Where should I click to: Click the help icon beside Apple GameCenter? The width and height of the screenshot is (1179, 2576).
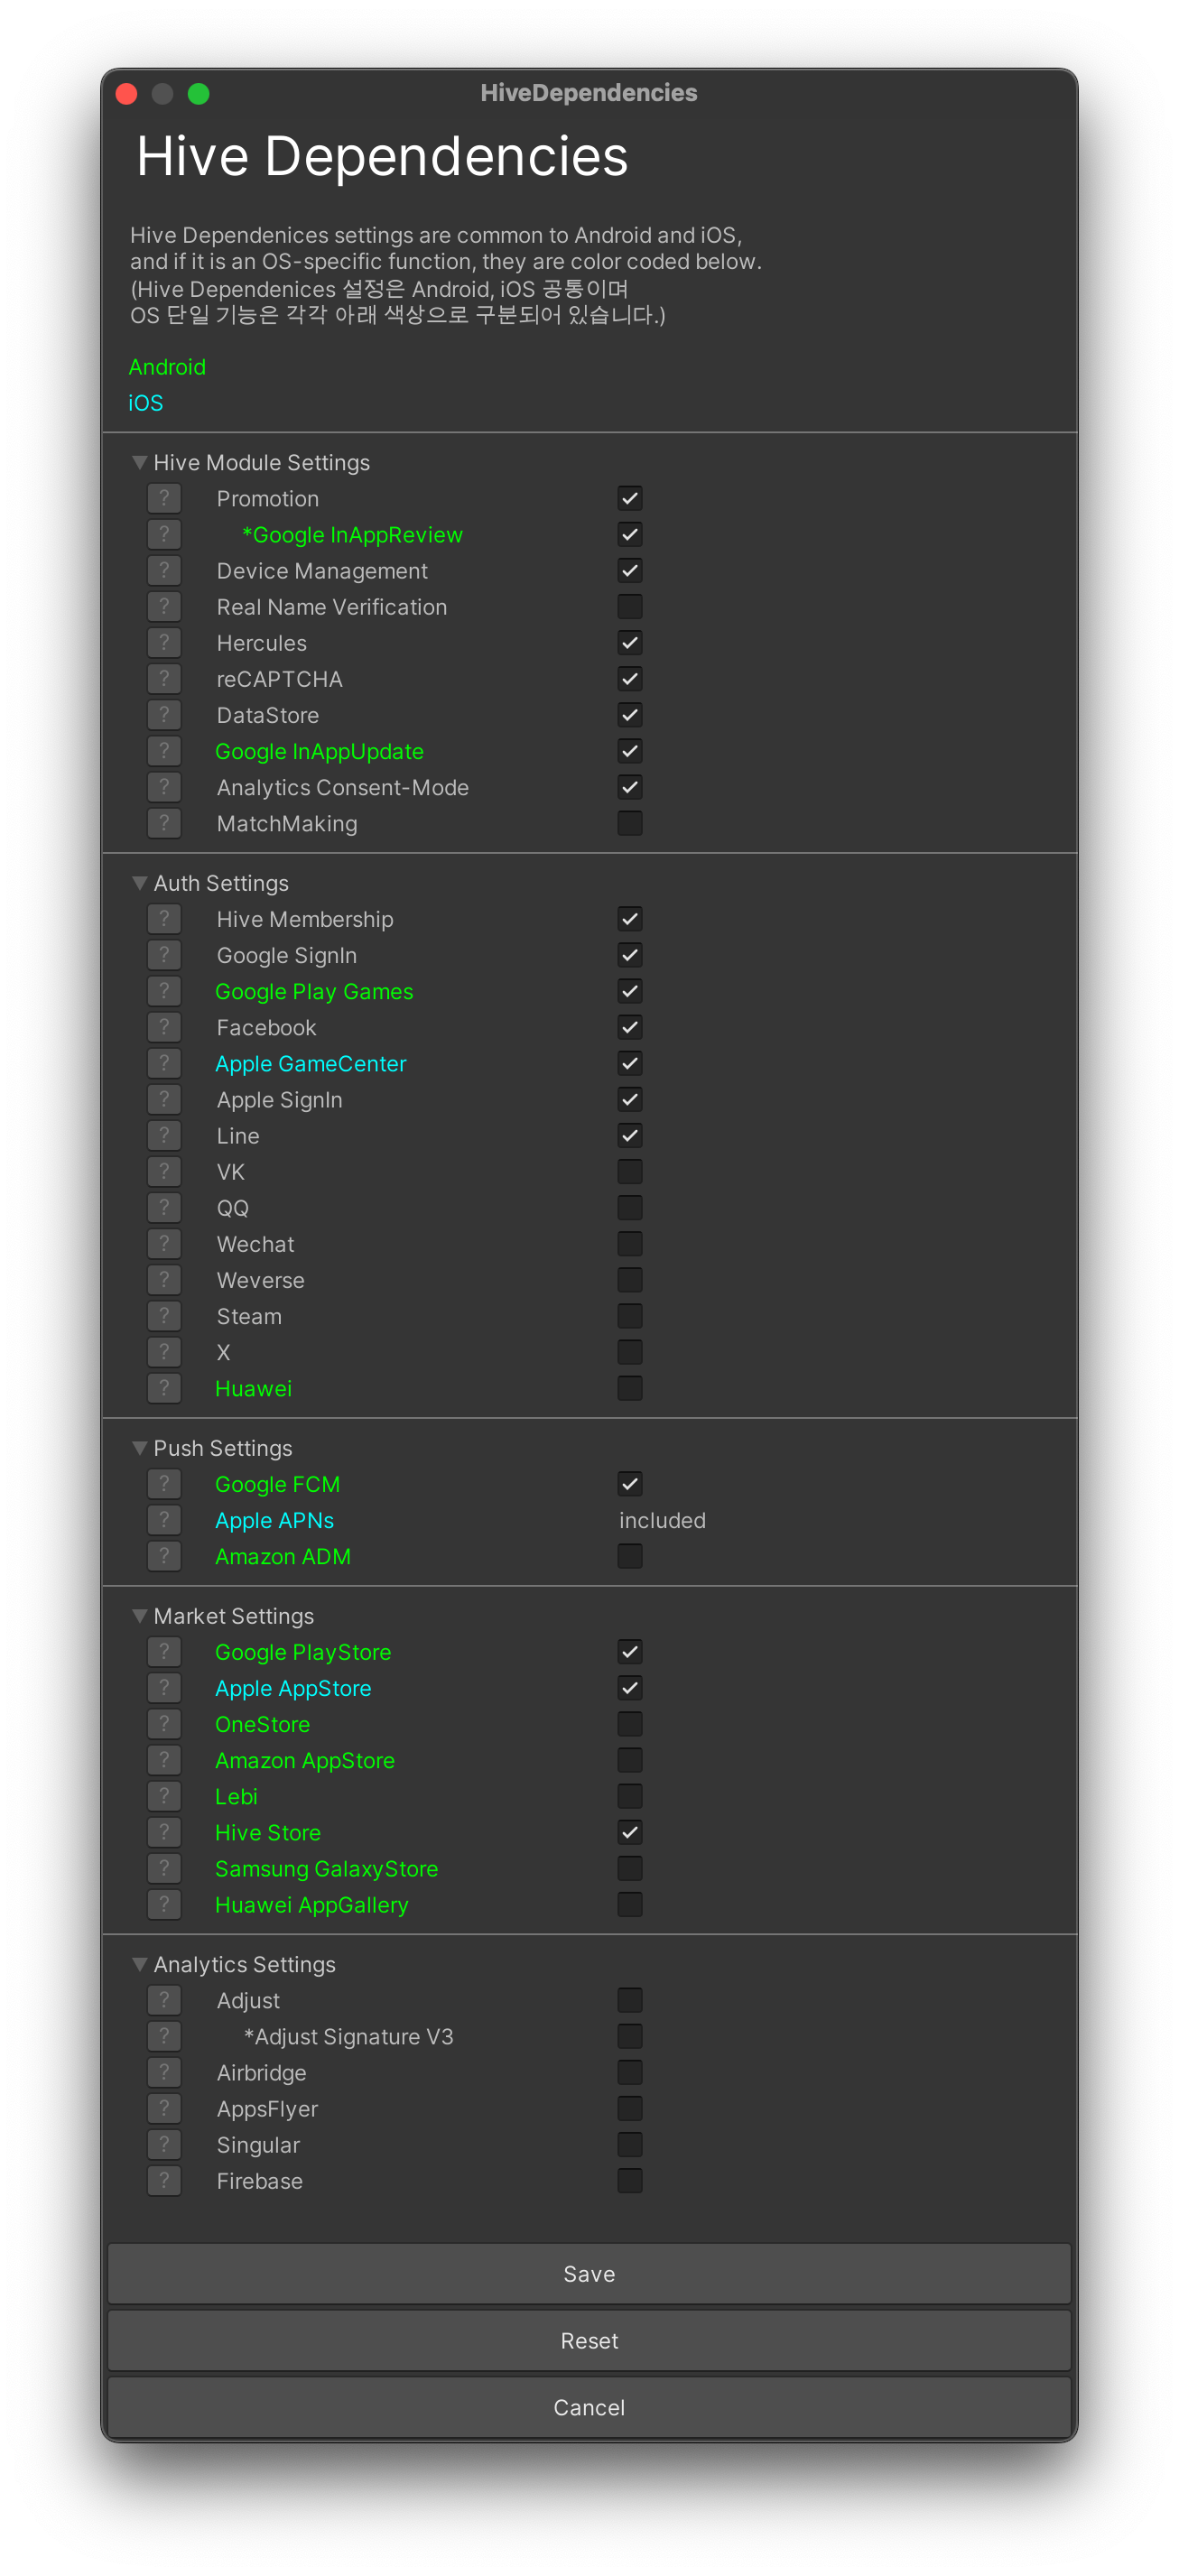pyautogui.click(x=164, y=1063)
